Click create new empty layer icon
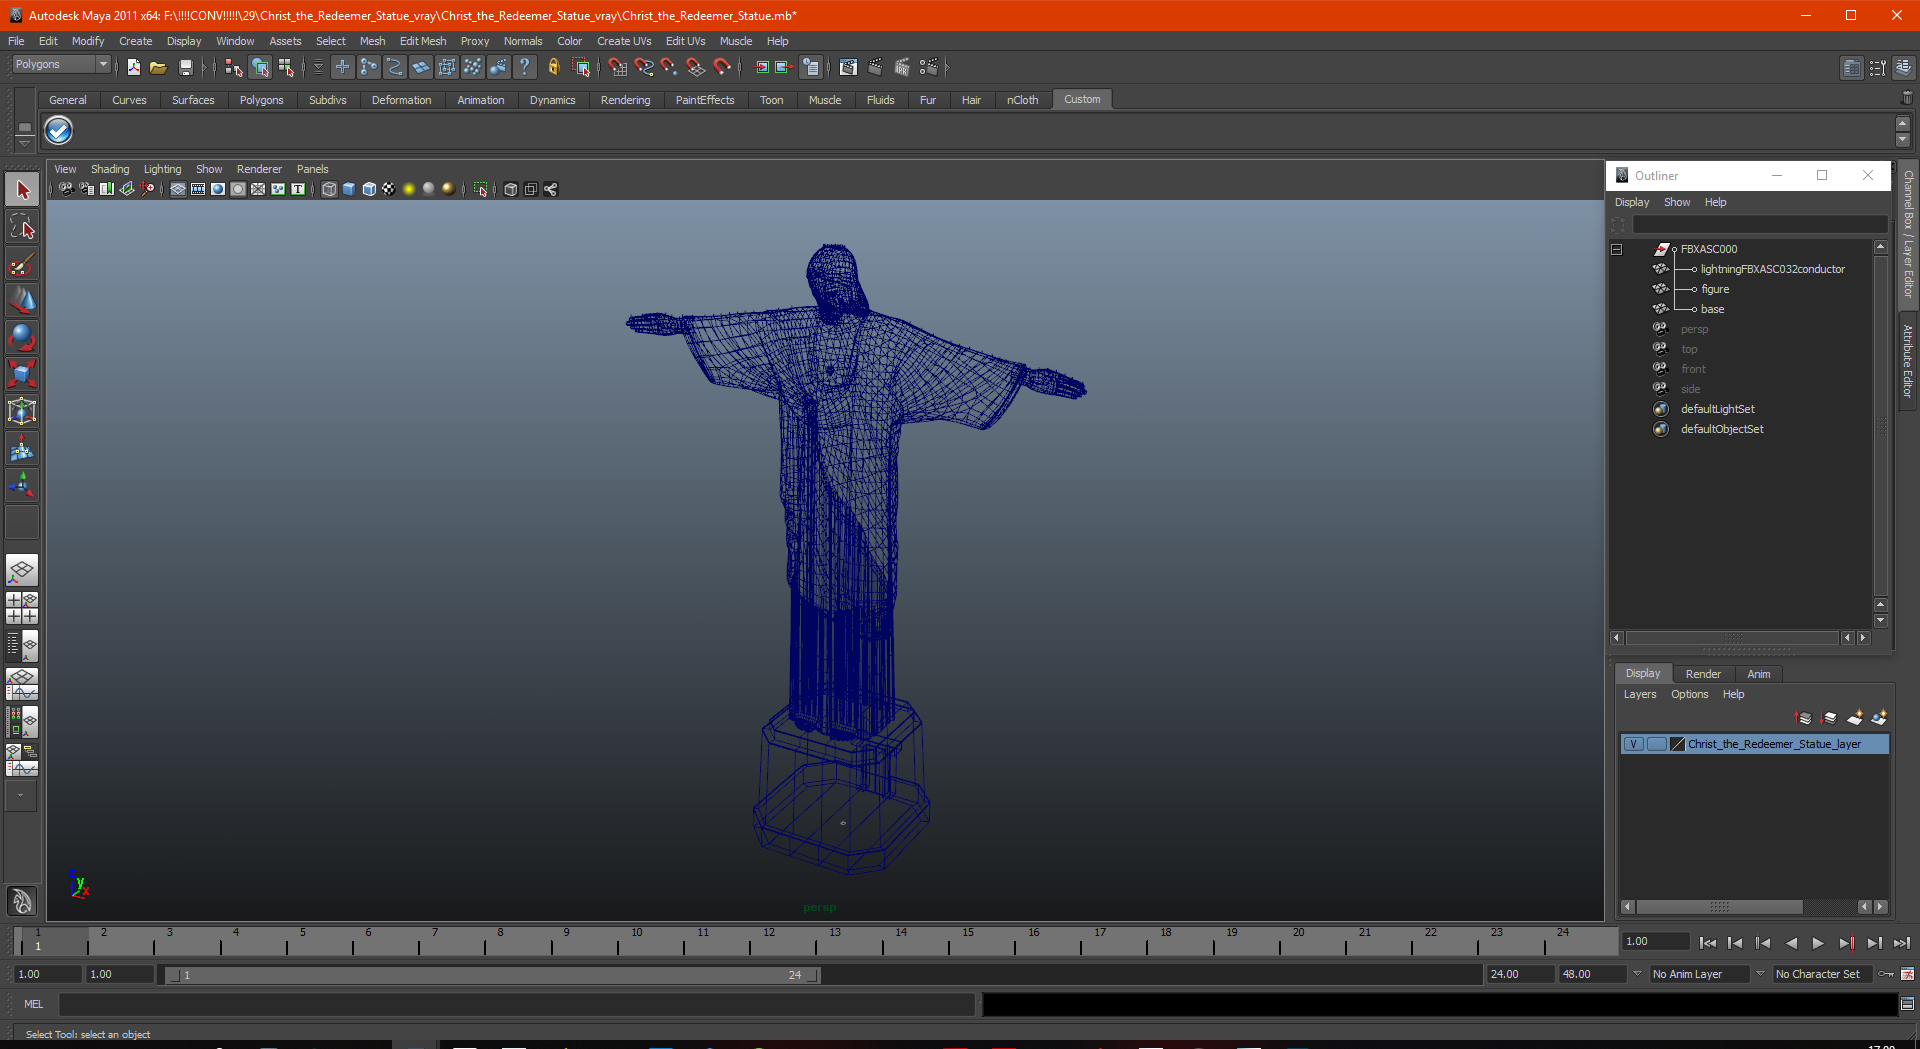This screenshot has width=1920, height=1049. pyautogui.click(x=1855, y=718)
